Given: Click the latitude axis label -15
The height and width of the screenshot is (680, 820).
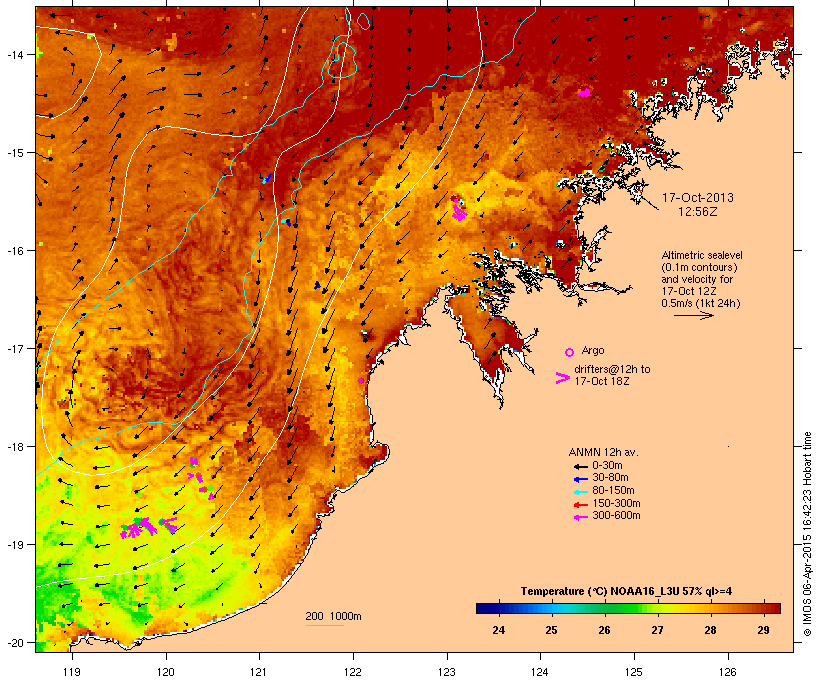Looking at the screenshot, I should [14, 153].
